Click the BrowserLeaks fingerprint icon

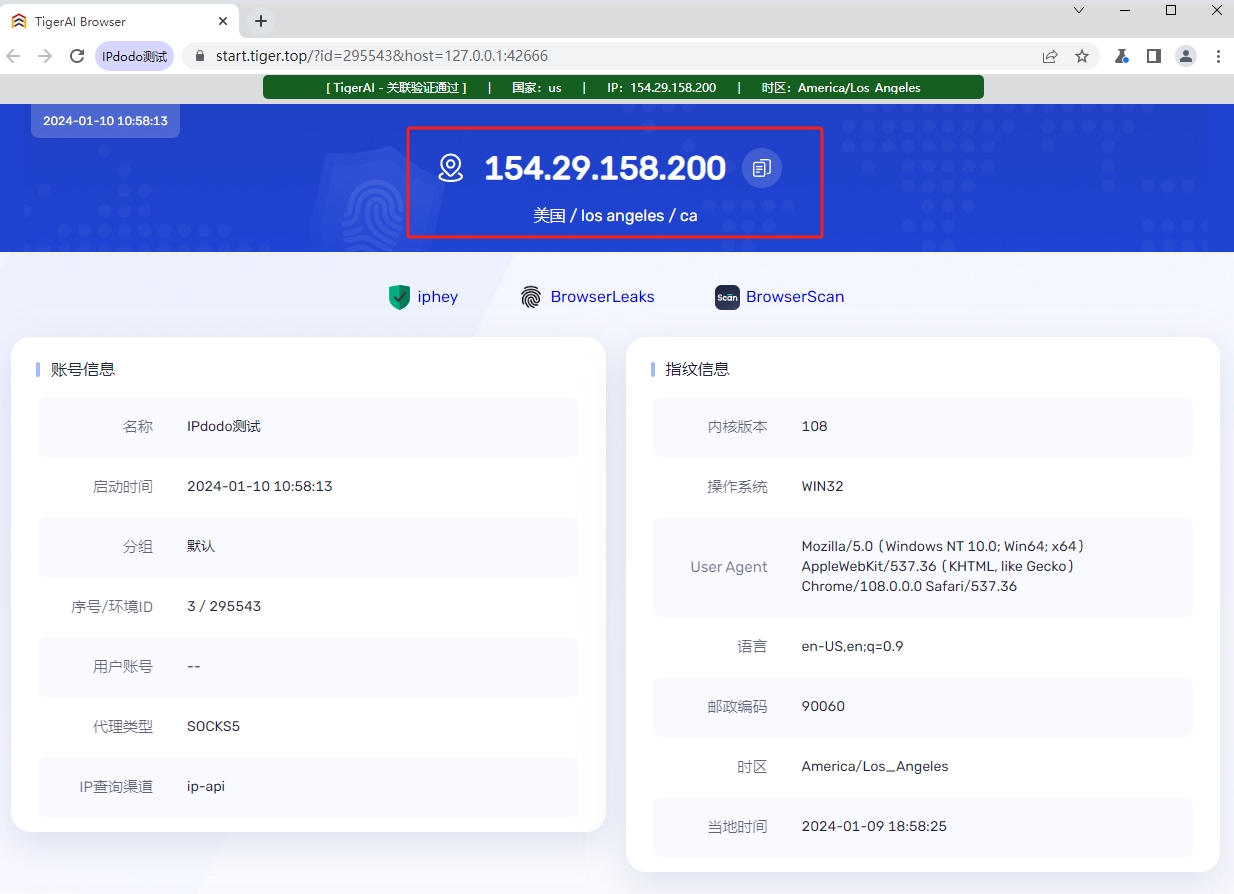[530, 297]
